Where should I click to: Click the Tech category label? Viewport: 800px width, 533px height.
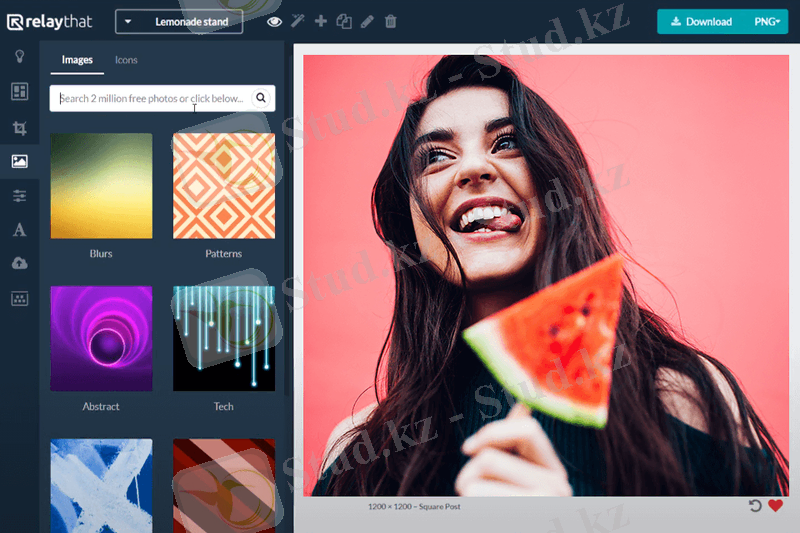coord(223,407)
